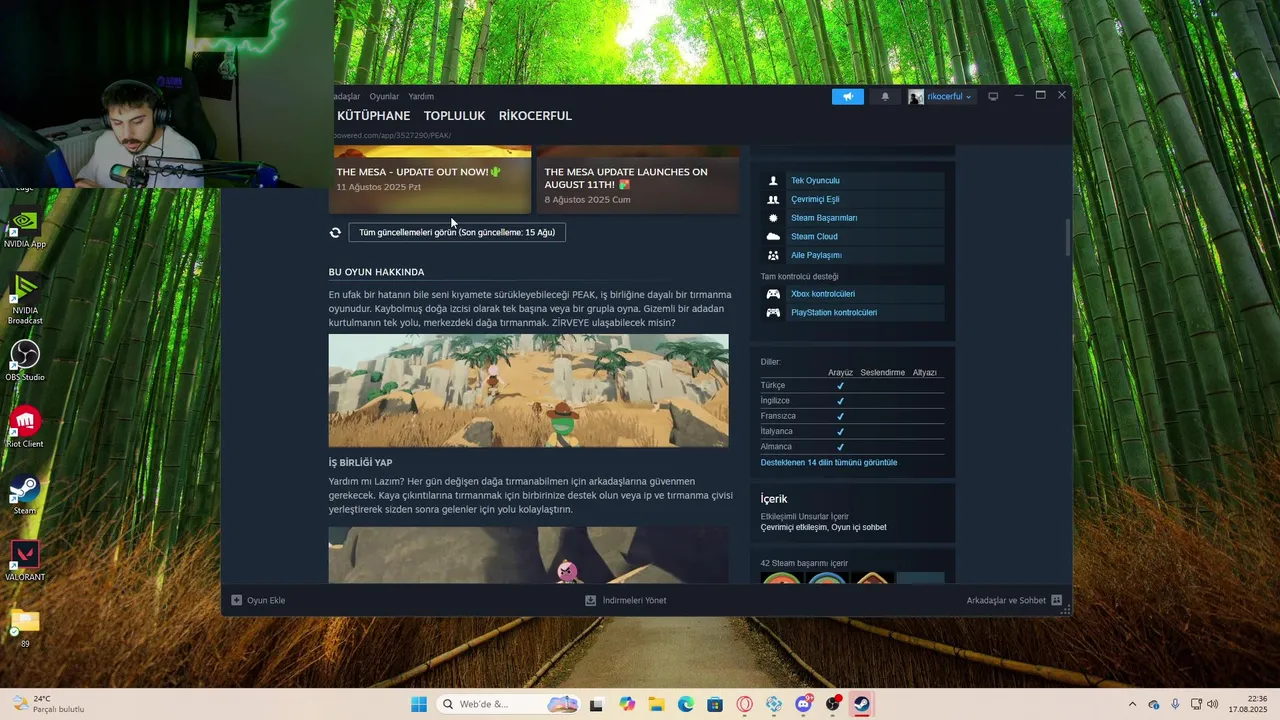Click the pink-haired climber image below İŞ BİRLİĞİ YAP
Screen dimensions: 1280x720
[x=528, y=555]
